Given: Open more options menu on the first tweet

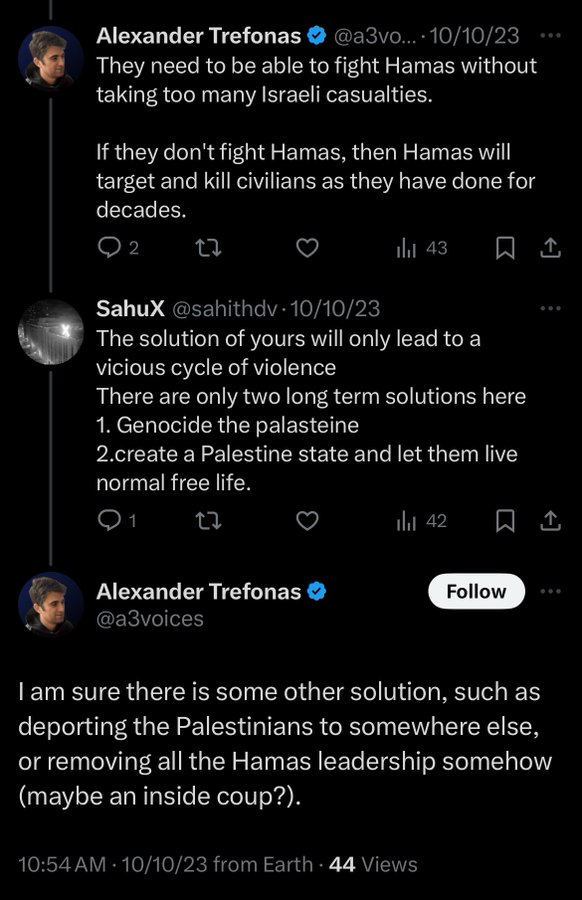Looking at the screenshot, I should 551,37.
